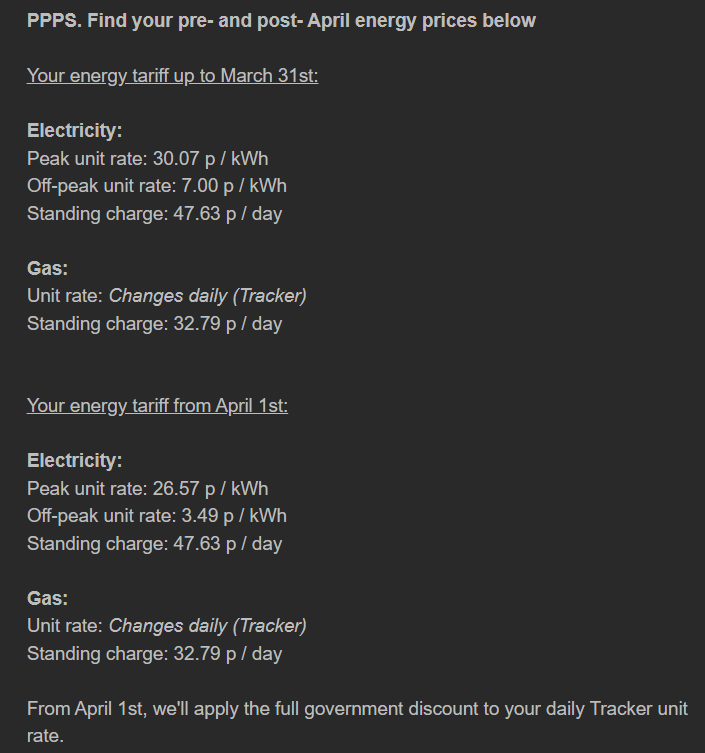705x753 pixels.
Task: Click the gas unit rate line from April
Action: pyautogui.click(x=166, y=626)
